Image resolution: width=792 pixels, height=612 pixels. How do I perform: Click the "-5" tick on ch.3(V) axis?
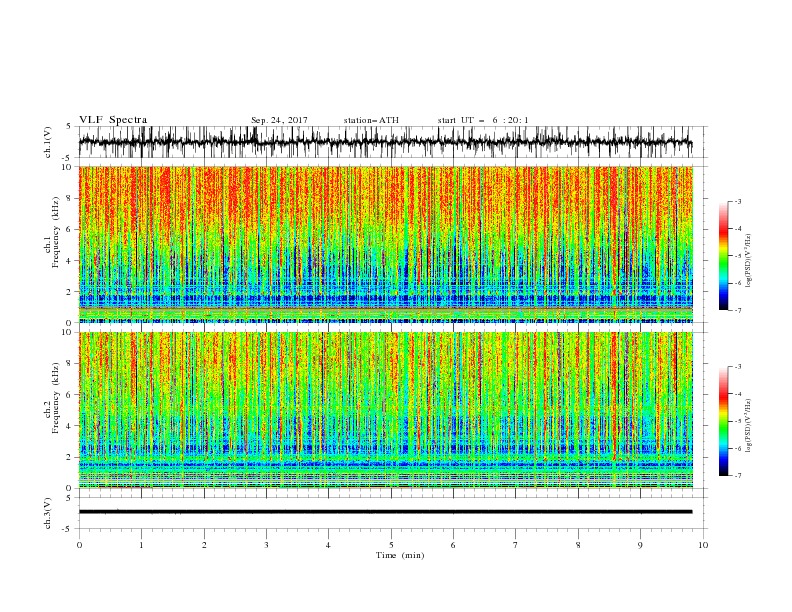(x=67, y=529)
